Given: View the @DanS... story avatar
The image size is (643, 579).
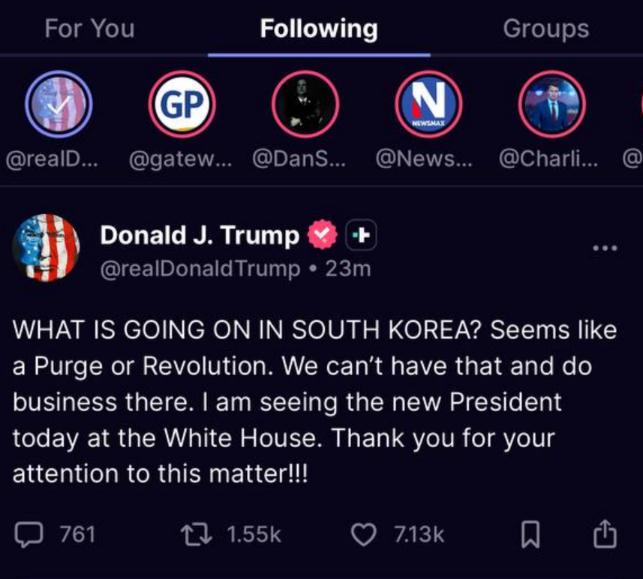Looking at the screenshot, I should [305, 105].
